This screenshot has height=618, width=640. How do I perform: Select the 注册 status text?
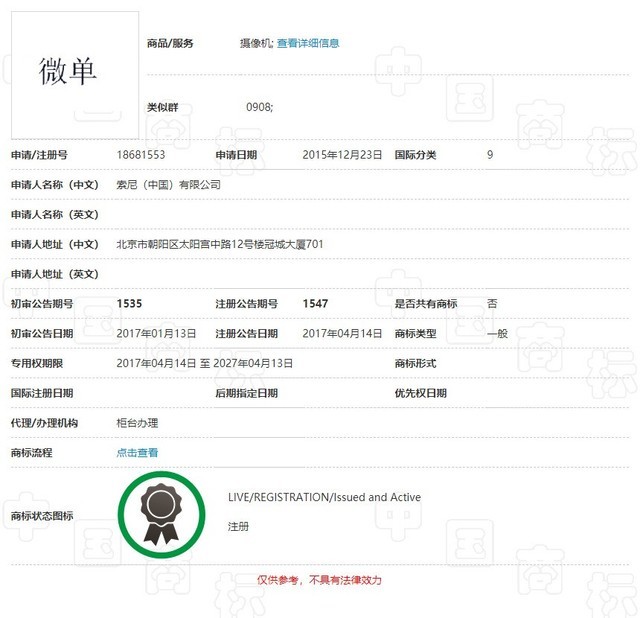(238, 527)
